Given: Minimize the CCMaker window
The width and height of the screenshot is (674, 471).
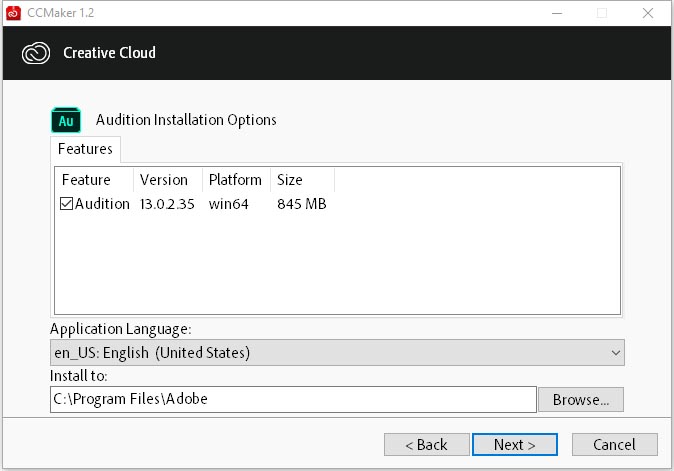Looking at the screenshot, I should coord(557,13).
